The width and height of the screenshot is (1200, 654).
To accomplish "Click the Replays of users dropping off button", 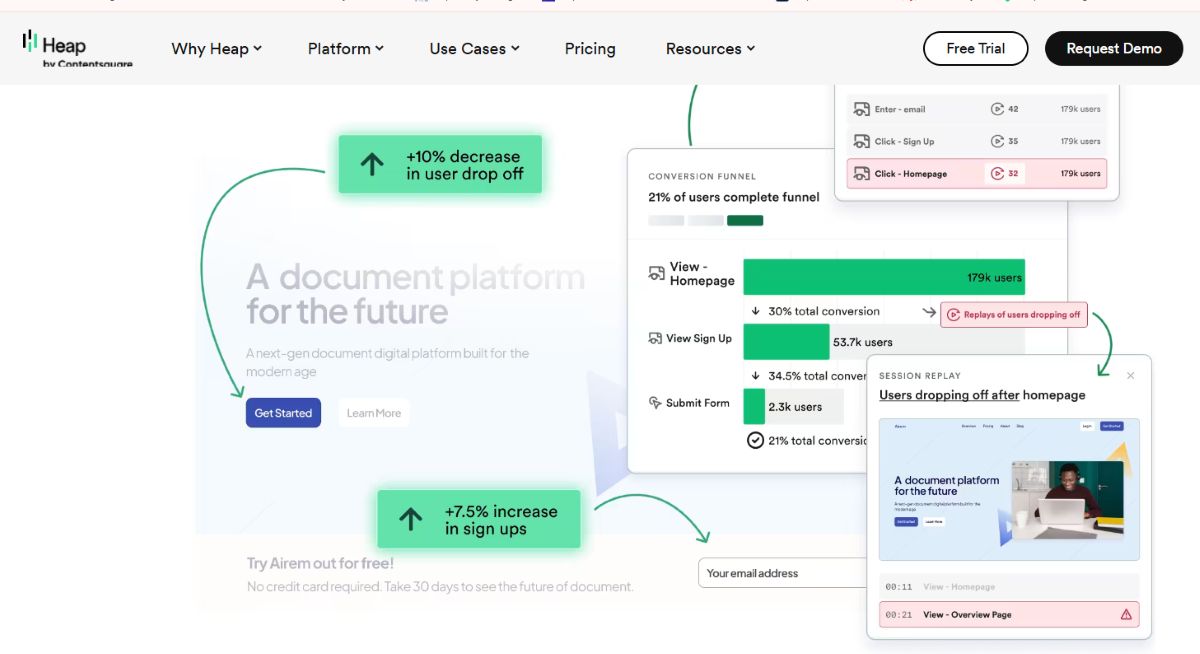I will [x=1013, y=314].
